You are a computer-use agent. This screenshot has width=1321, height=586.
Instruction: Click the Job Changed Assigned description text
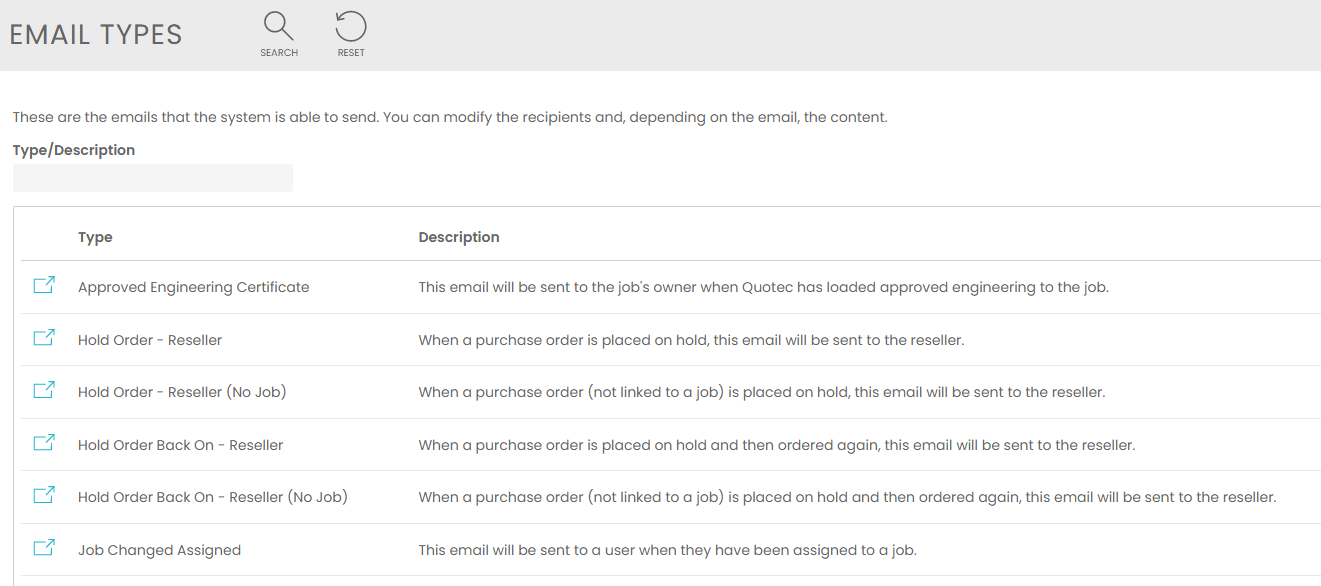[667, 550]
